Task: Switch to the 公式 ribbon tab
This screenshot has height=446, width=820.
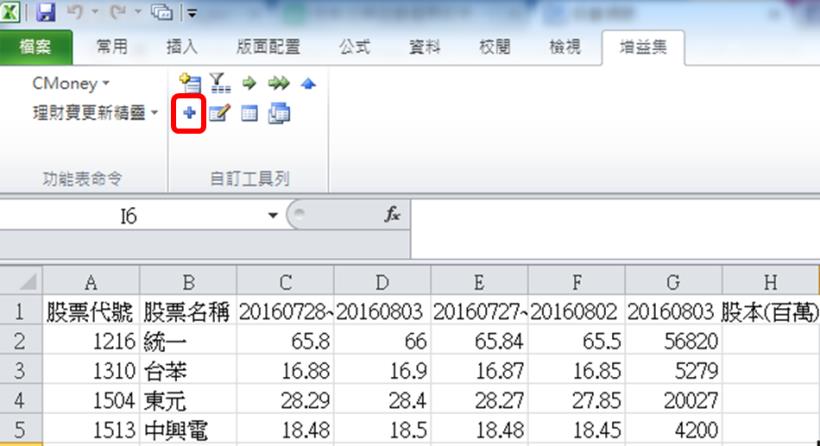Action: tap(355, 47)
